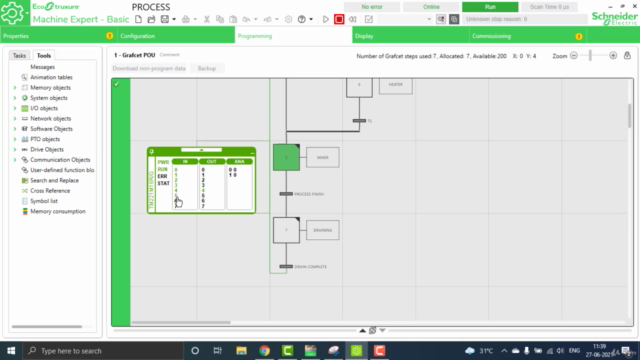Open the Commissioning tab
The width and height of the screenshot is (640, 360).
tap(528, 36)
